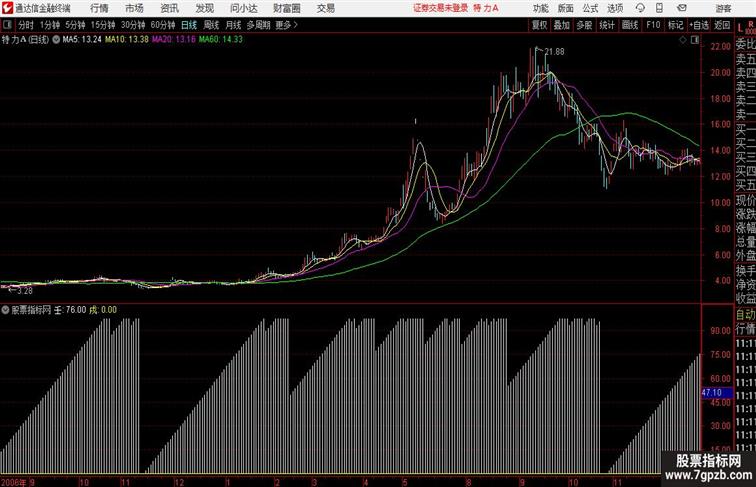Image resolution: width=756 pixels, height=487 pixels.
Task: Expand the 更多 periods chevron
Action: pyautogui.click(x=296, y=25)
